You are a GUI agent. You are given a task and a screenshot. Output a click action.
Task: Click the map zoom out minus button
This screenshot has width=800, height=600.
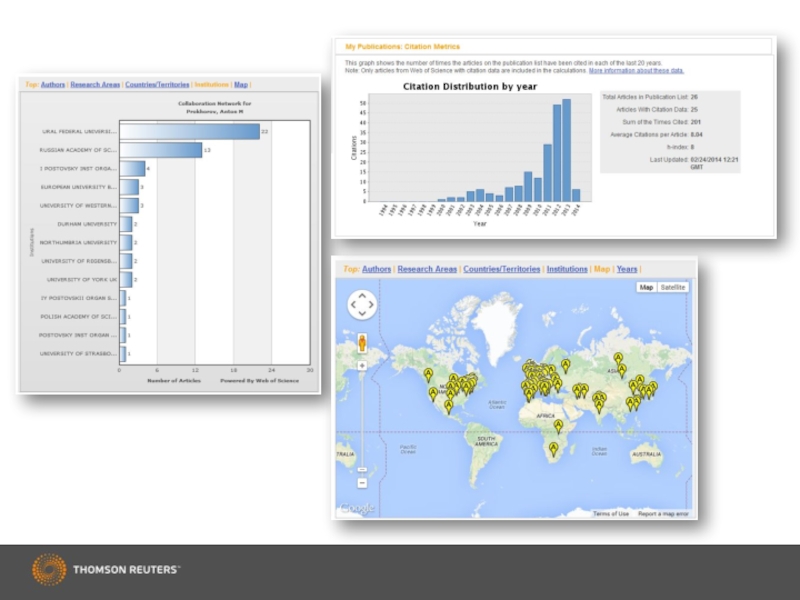tap(362, 482)
